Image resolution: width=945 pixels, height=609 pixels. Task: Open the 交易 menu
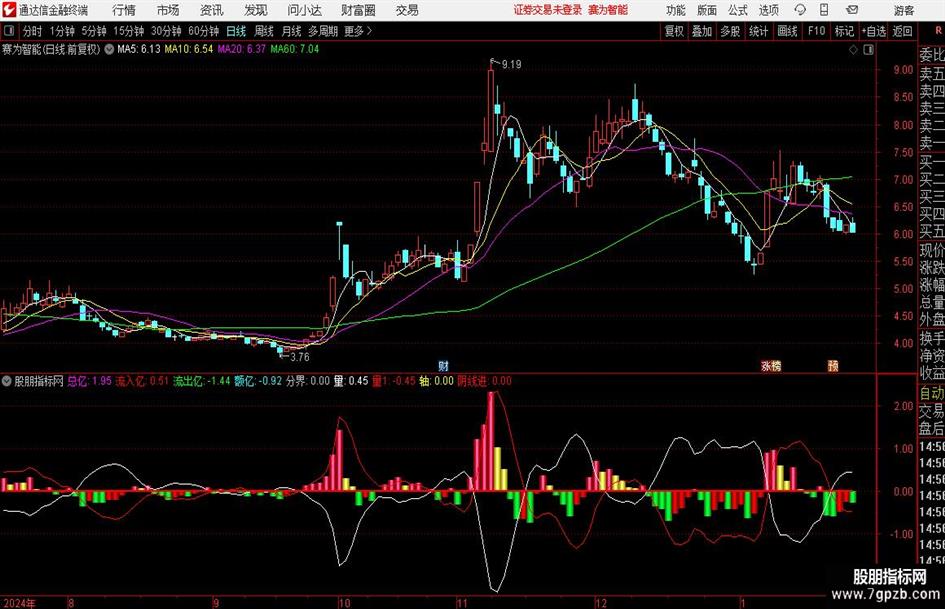[x=407, y=10]
